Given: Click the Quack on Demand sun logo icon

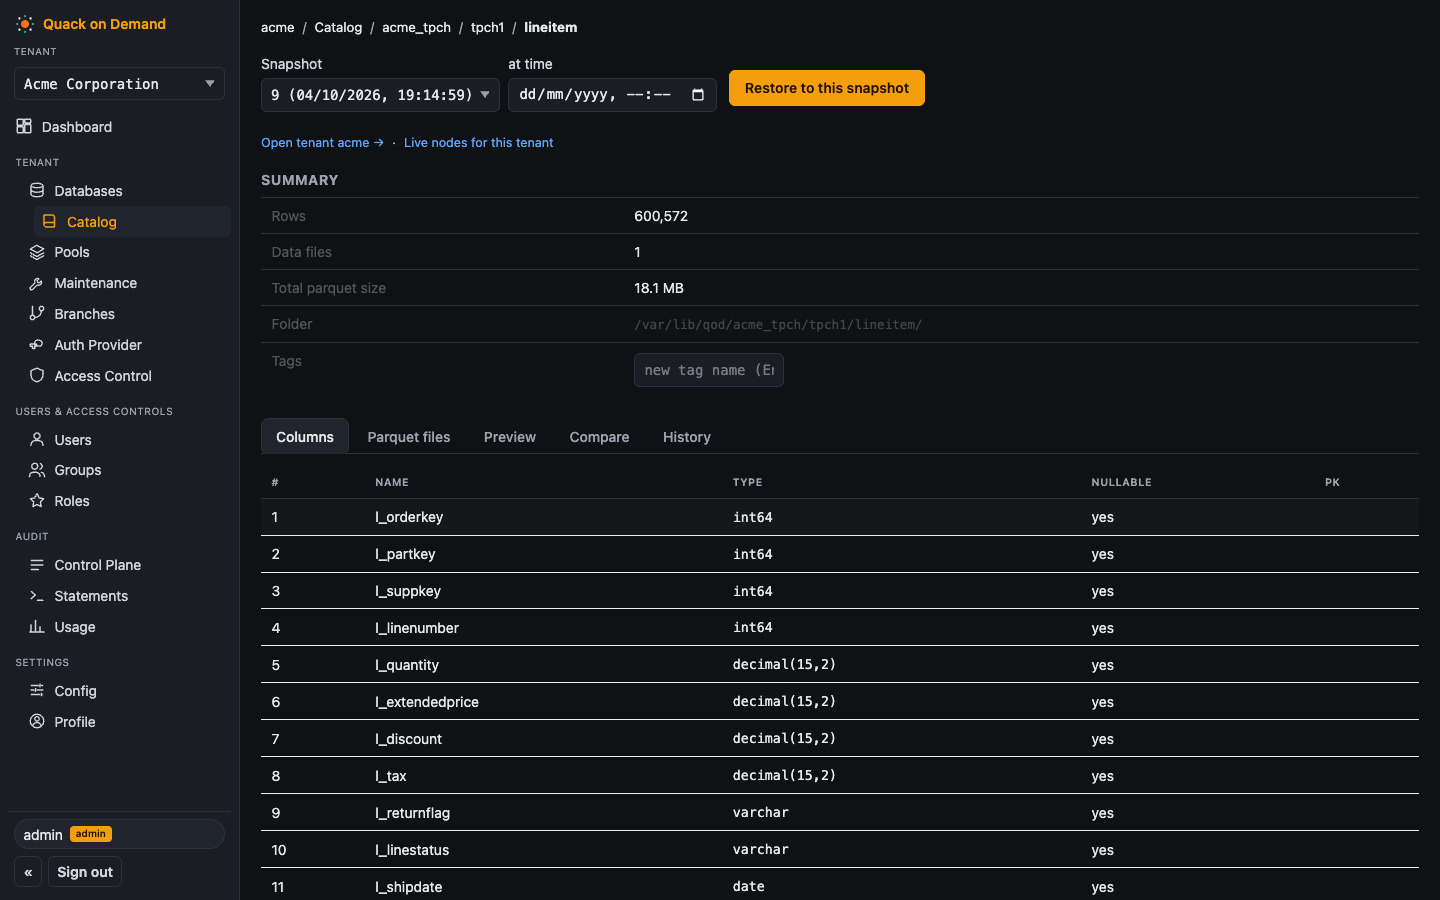Looking at the screenshot, I should (x=25, y=24).
